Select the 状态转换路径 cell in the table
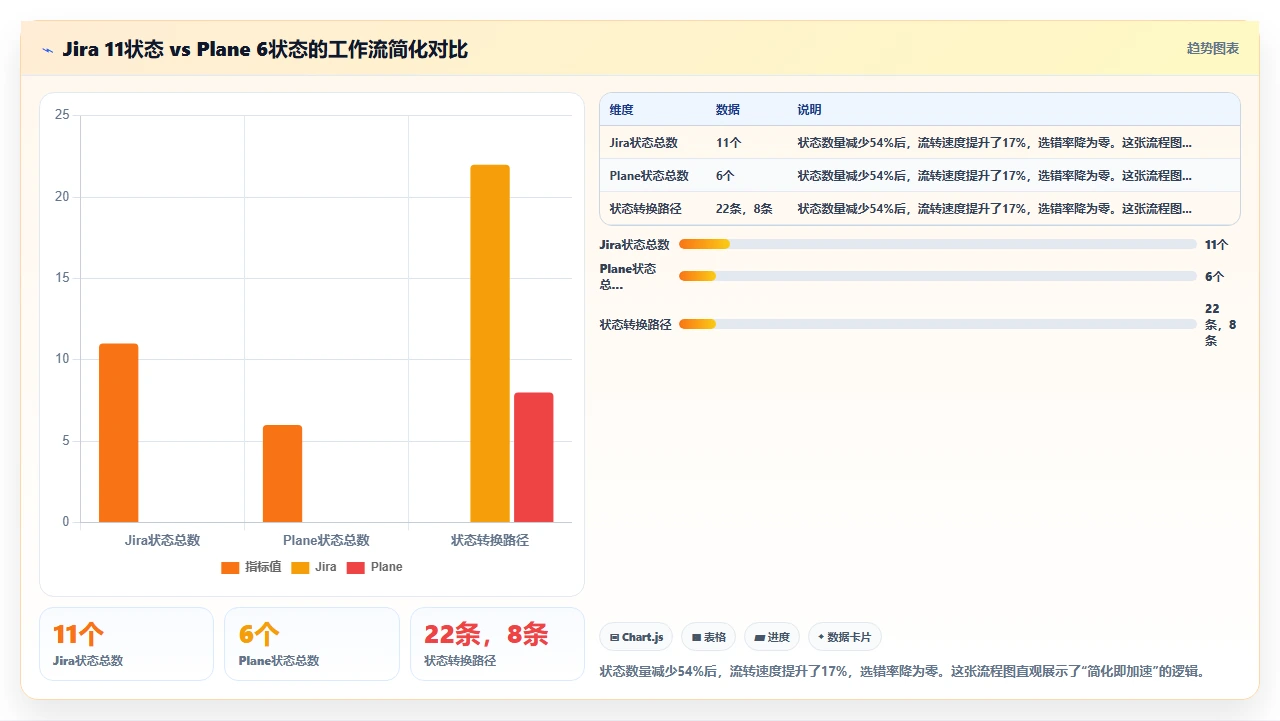1280x721 pixels. point(646,209)
